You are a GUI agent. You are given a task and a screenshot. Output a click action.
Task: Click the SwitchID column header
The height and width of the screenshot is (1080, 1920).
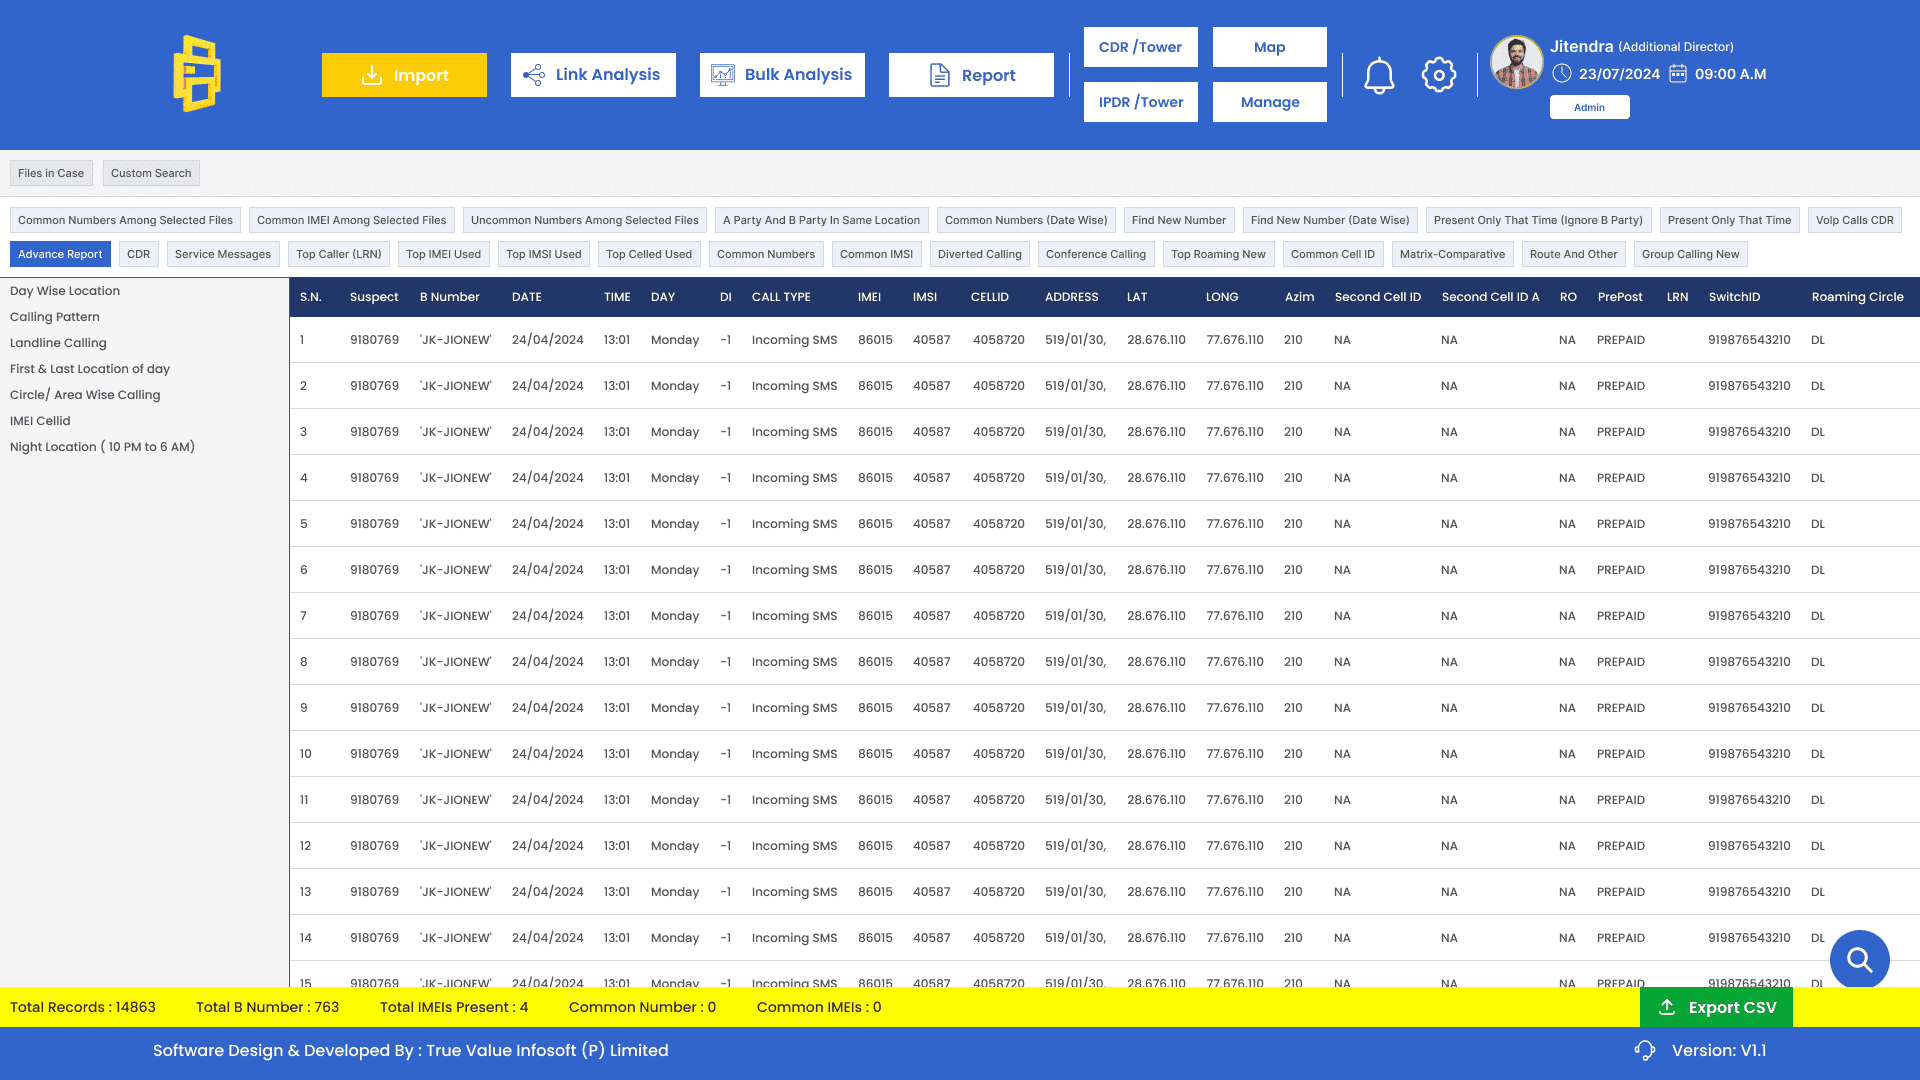click(1734, 297)
